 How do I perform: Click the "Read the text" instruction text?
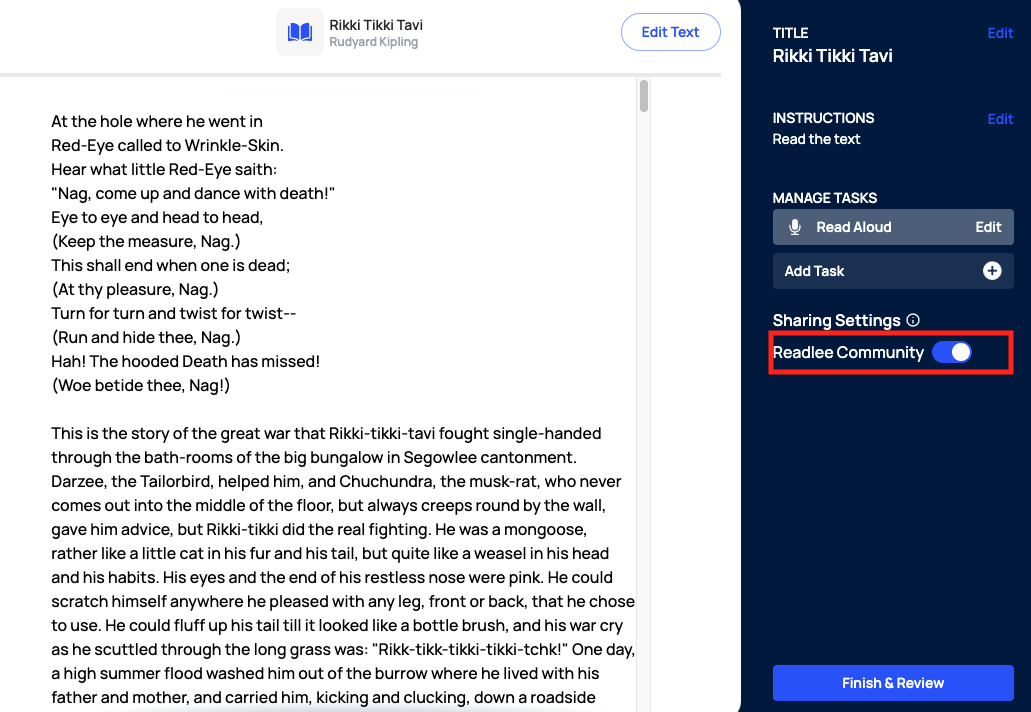[816, 139]
